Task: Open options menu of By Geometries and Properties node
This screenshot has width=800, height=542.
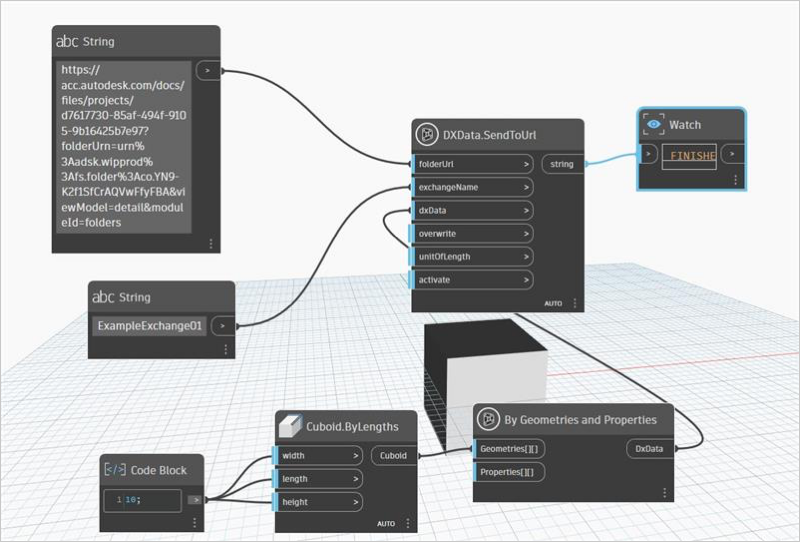Action: coord(664,492)
